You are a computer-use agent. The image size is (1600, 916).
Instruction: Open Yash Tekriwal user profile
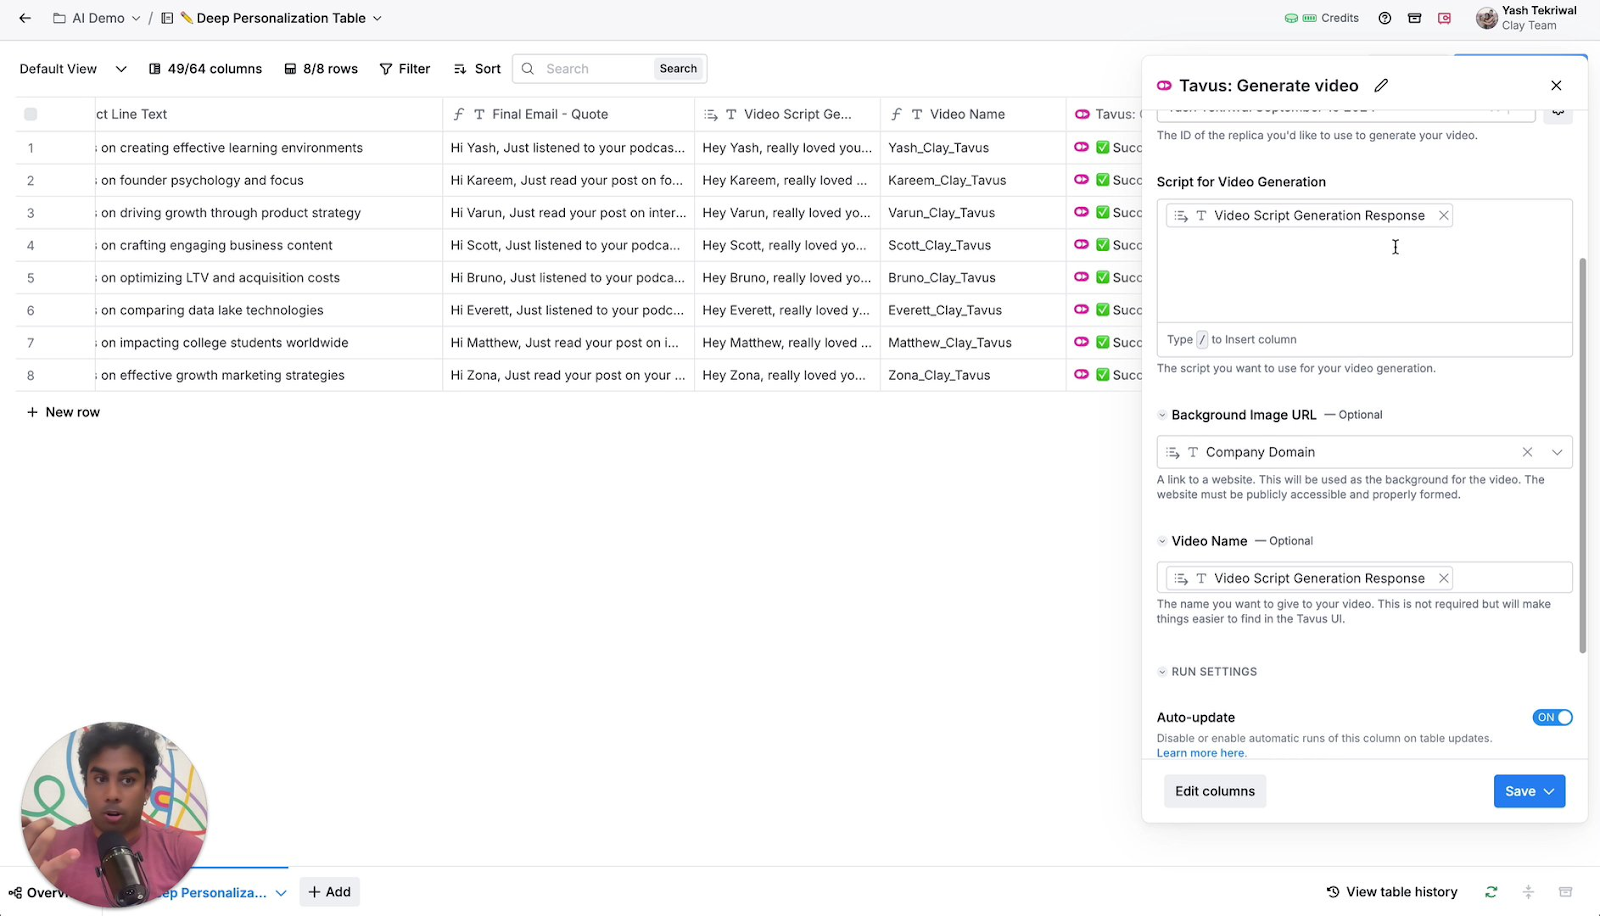coord(1527,18)
